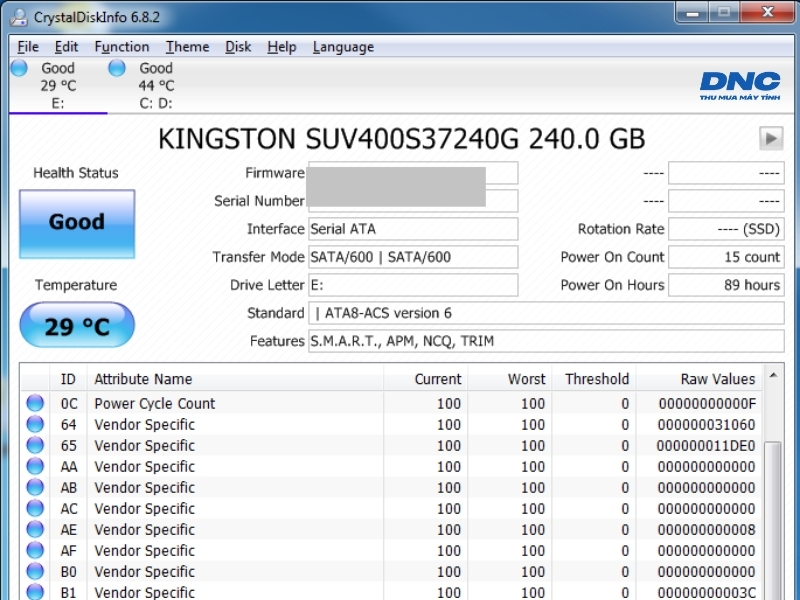
Task: Click the Transfer Mode SATA/600 field
Action: coord(413,257)
